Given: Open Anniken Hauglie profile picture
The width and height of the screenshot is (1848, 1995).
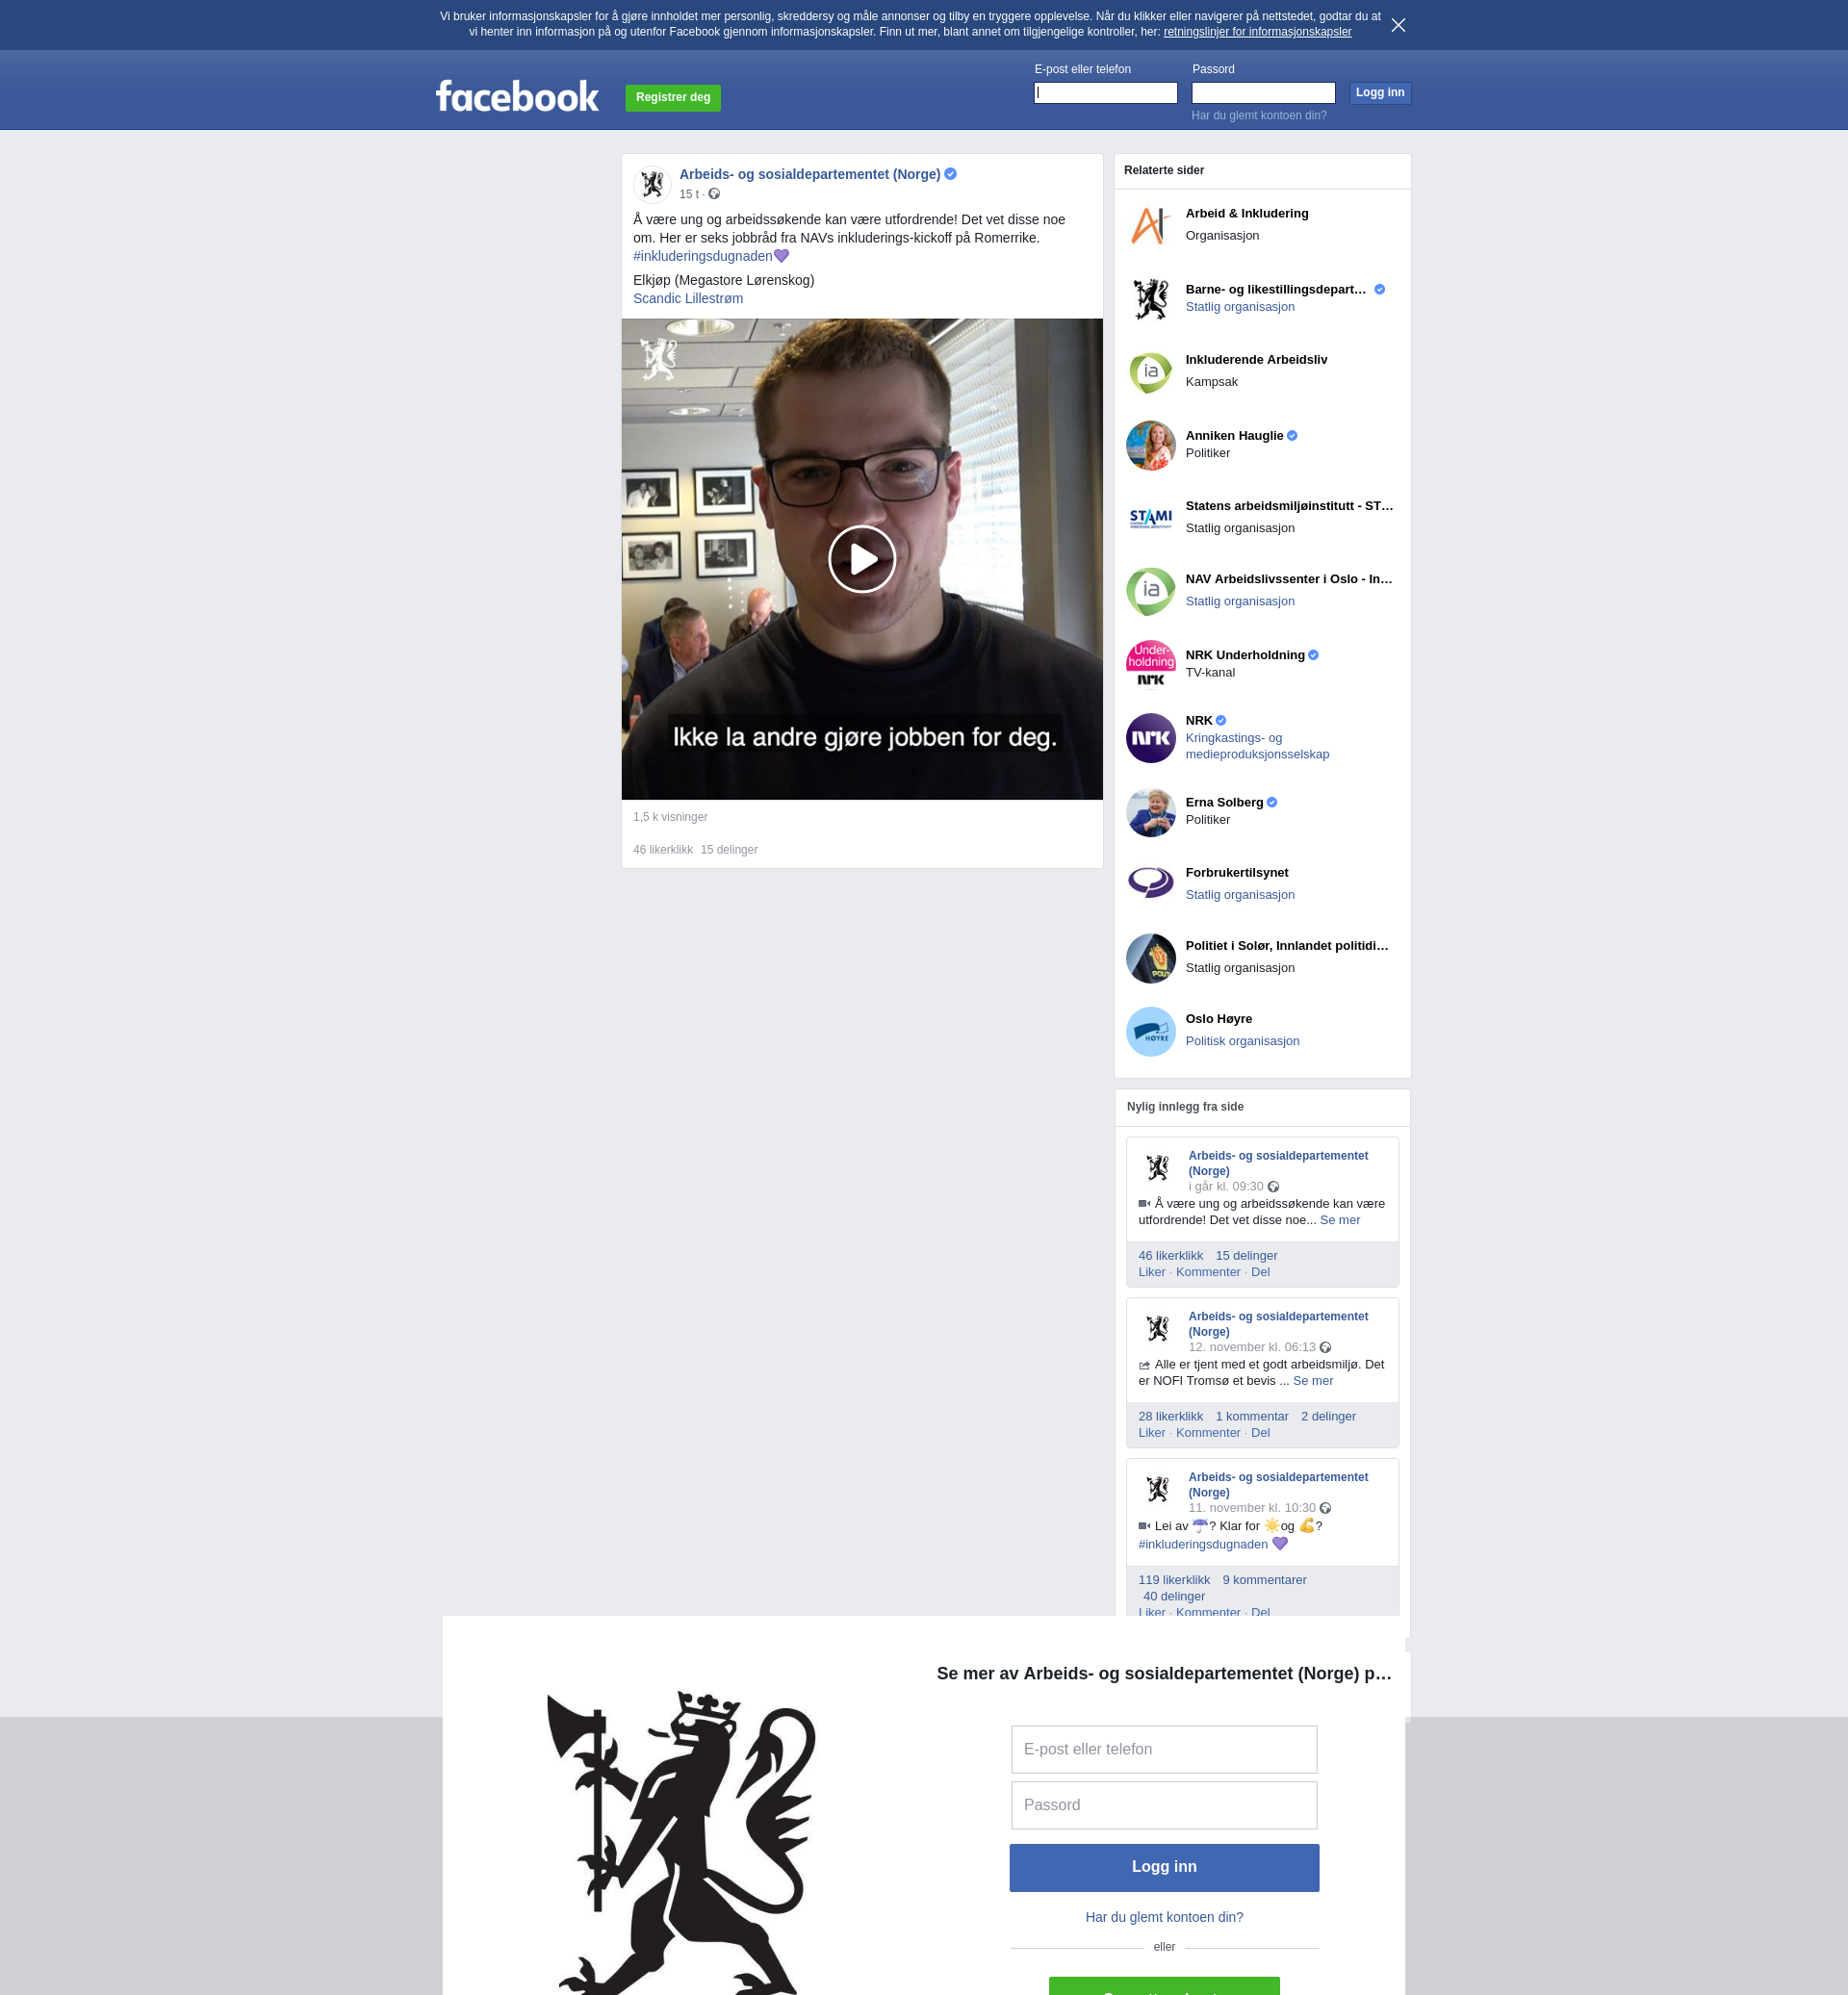Looking at the screenshot, I should click(1150, 445).
